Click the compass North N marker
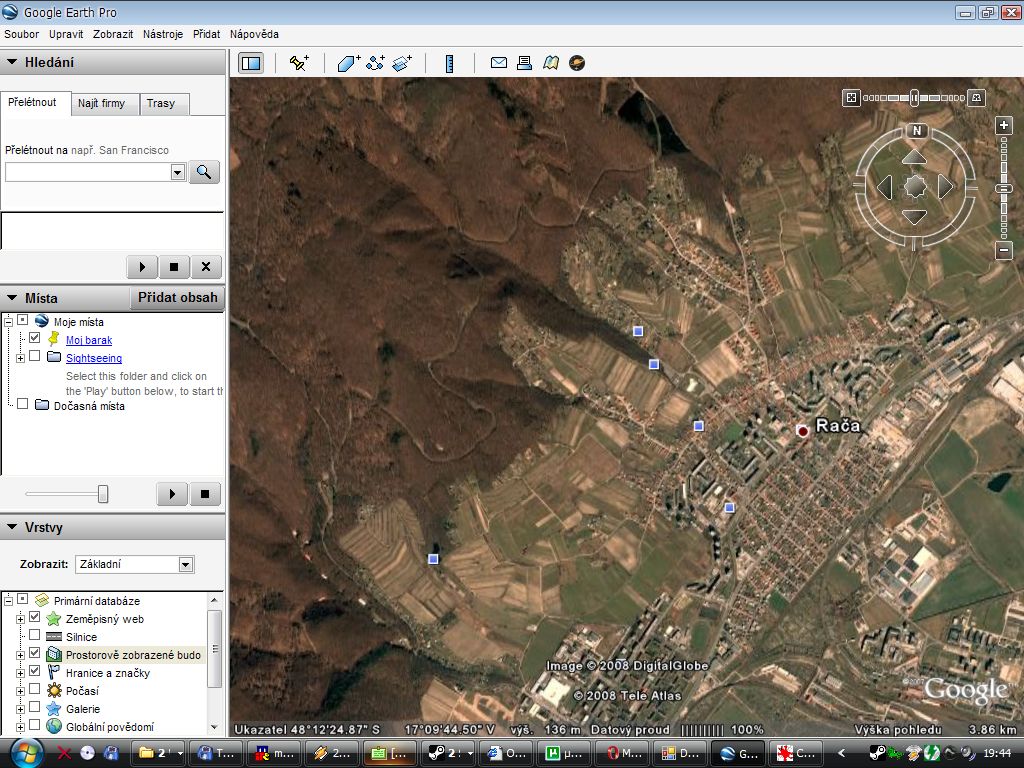 point(917,131)
